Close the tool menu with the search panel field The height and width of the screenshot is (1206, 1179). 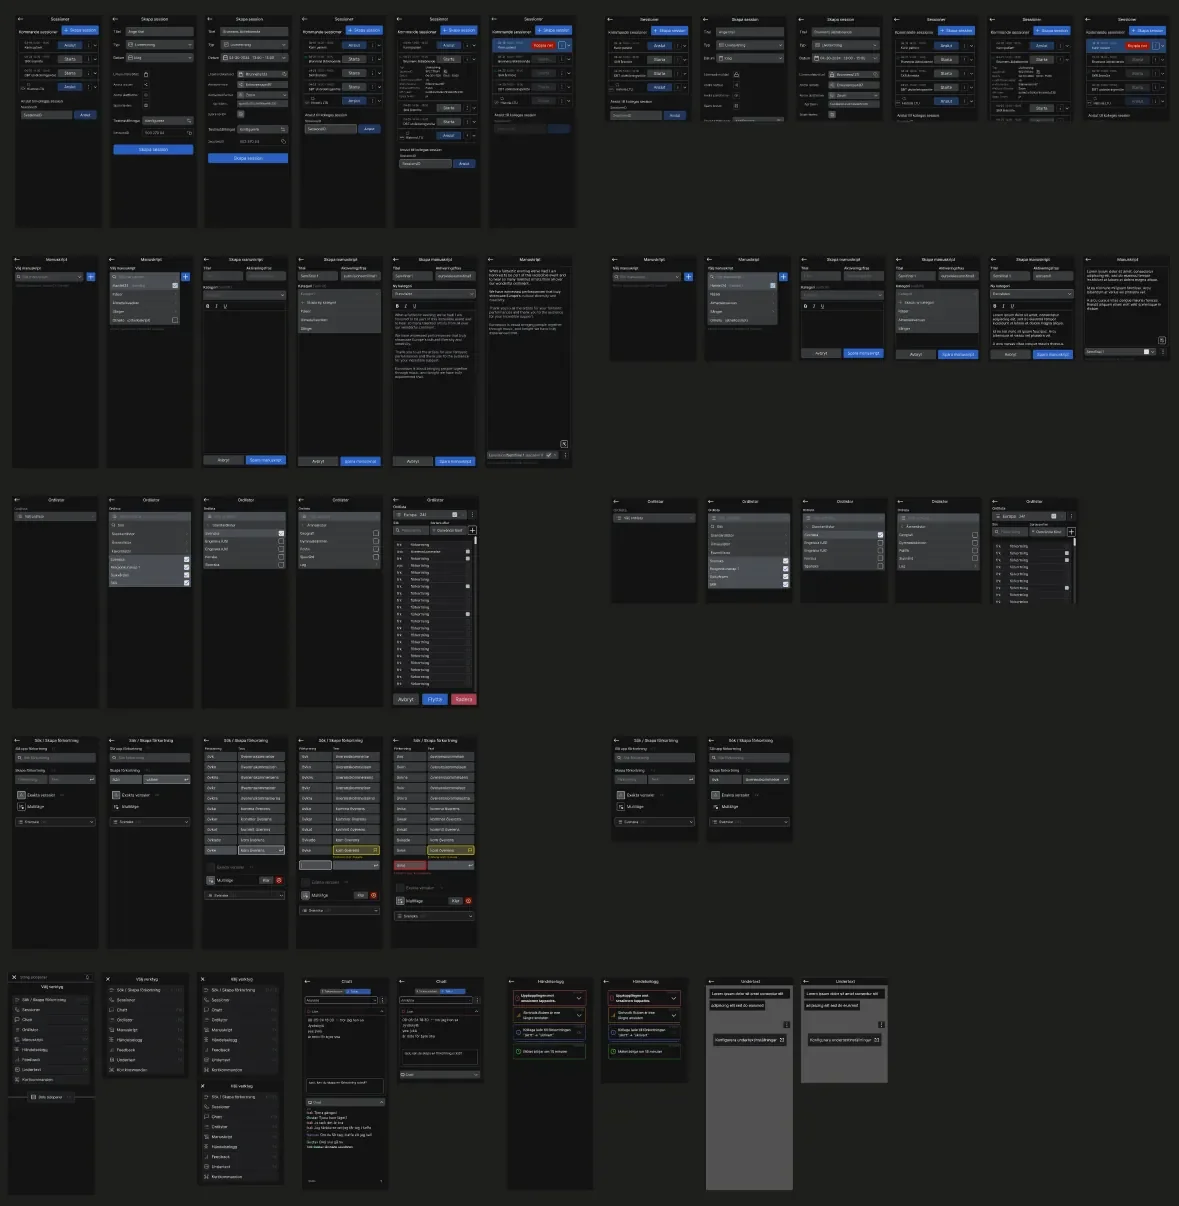coord(14,977)
